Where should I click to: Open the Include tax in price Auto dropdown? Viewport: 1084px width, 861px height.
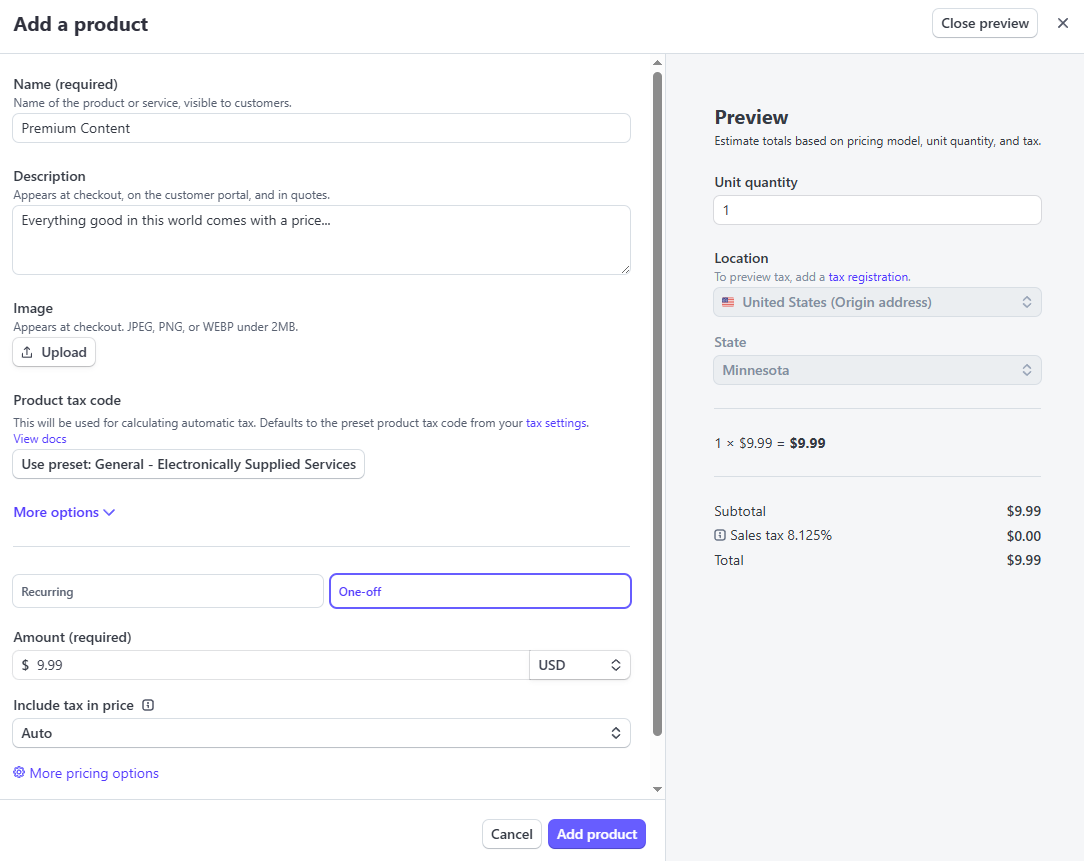pyautogui.click(x=321, y=733)
